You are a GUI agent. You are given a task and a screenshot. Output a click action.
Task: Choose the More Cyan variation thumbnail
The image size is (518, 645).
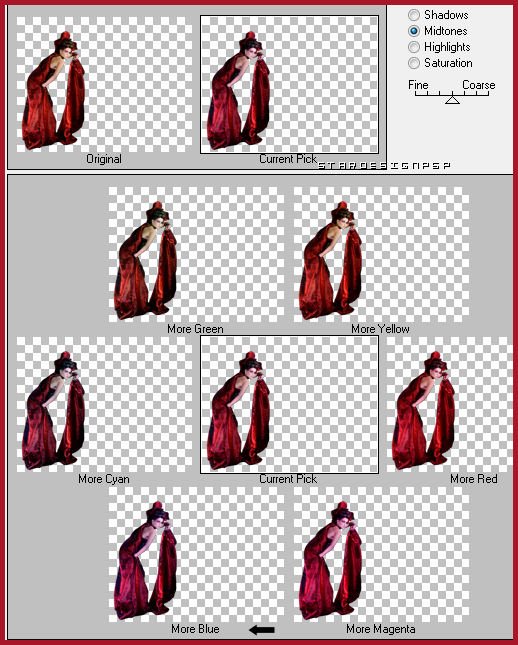click(x=104, y=404)
